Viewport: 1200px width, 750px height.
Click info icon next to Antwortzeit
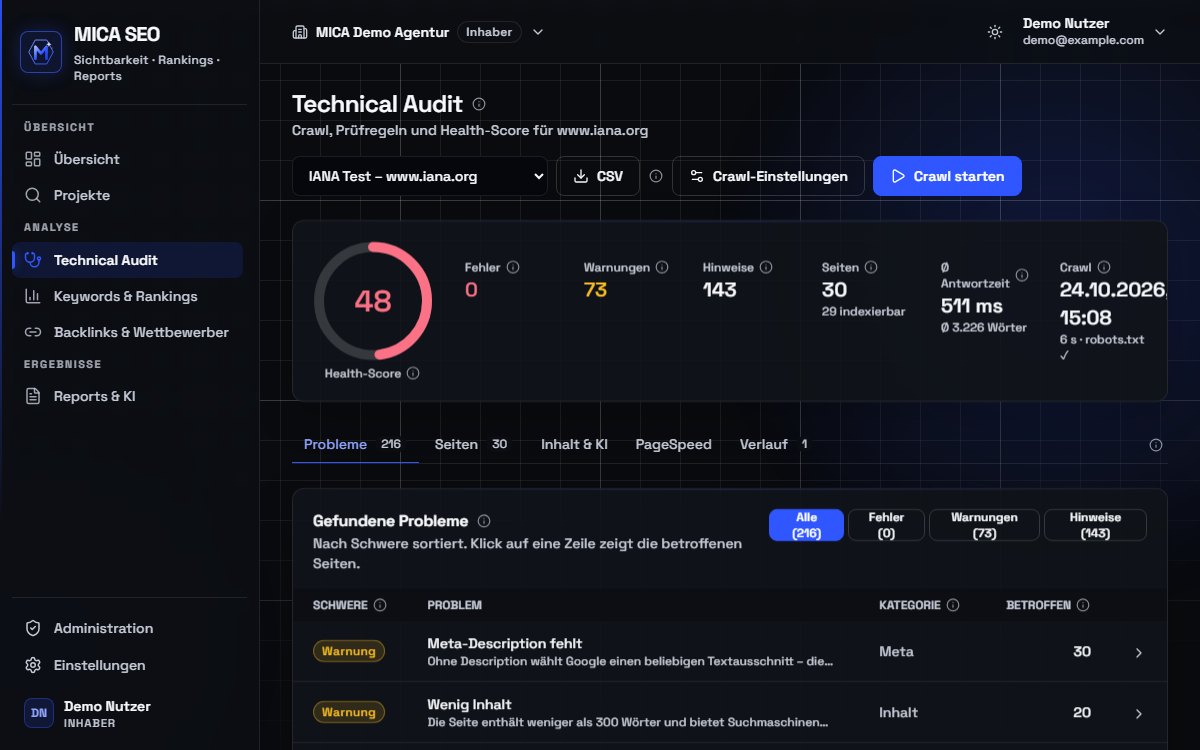(x=1022, y=275)
